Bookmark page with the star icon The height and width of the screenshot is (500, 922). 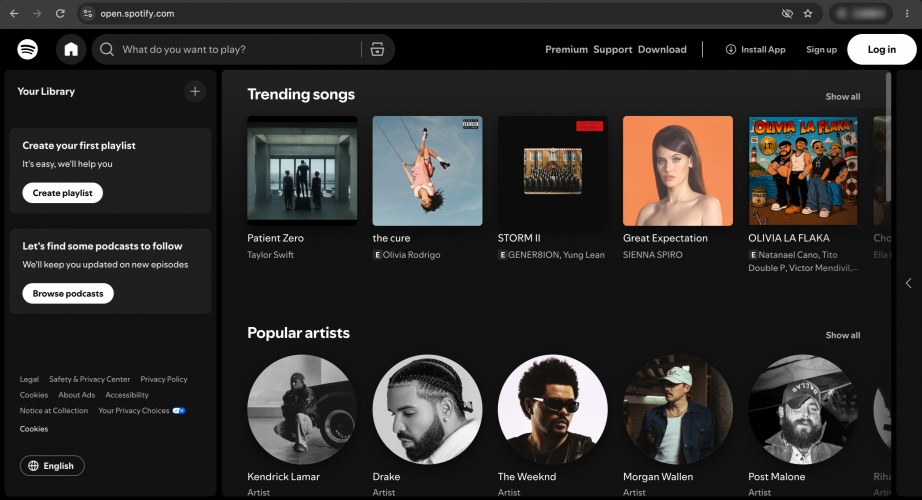pyautogui.click(x=808, y=14)
